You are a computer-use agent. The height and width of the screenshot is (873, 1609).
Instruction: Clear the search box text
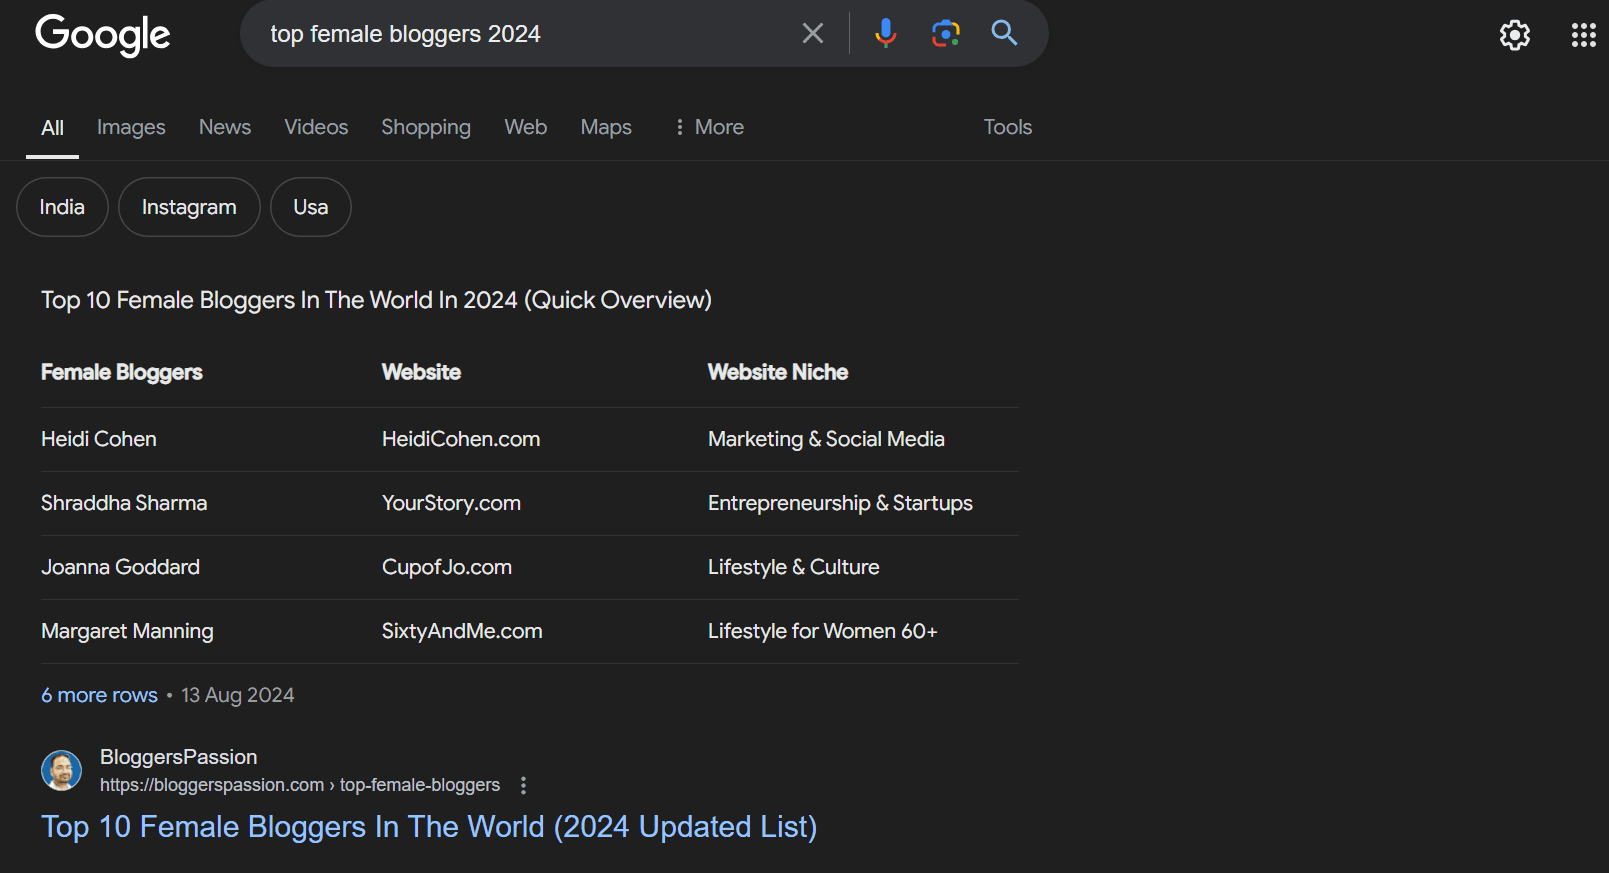(x=812, y=34)
